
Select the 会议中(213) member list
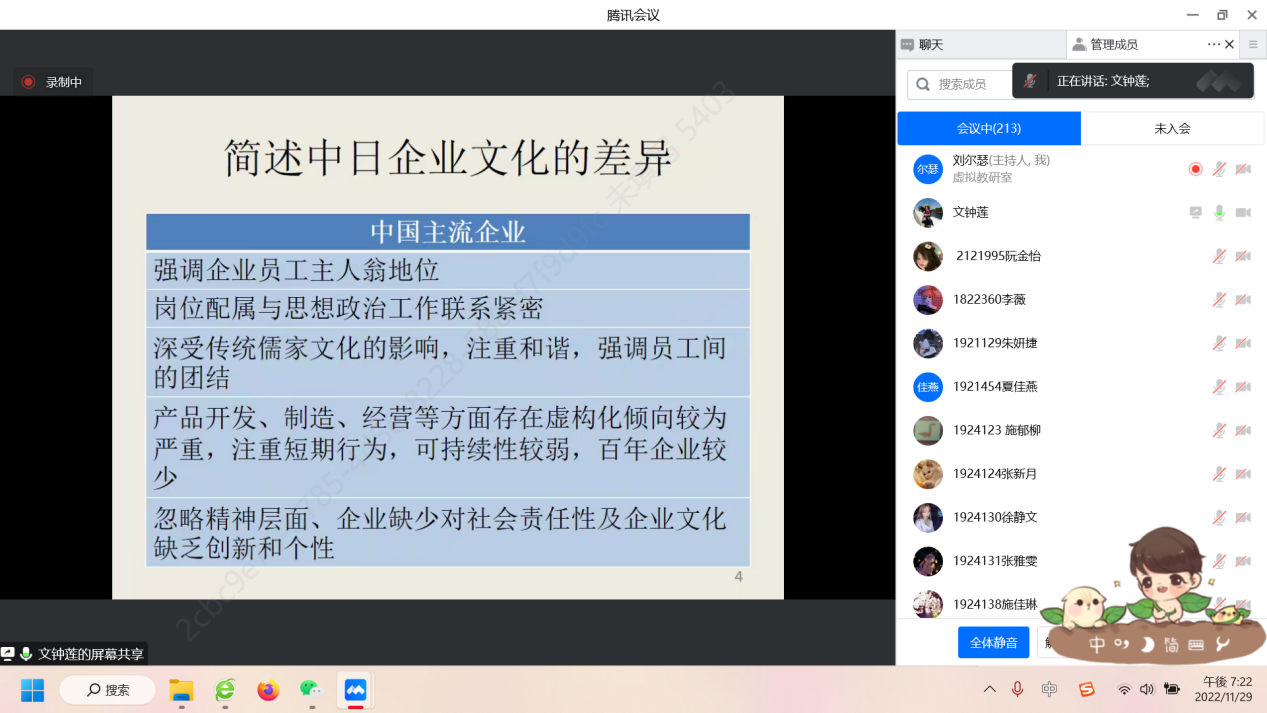pyautogui.click(x=988, y=129)
